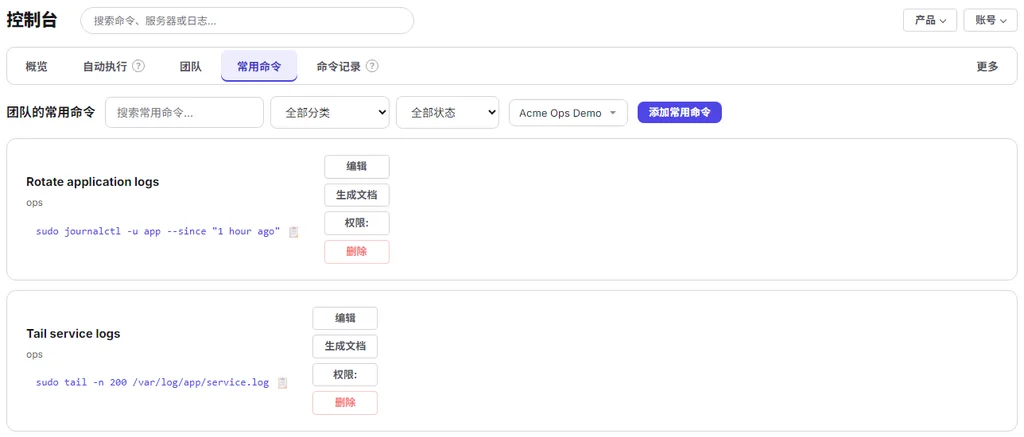Click the Tail service logs title
Screen dimensions: 1024x437
[73, 334]
